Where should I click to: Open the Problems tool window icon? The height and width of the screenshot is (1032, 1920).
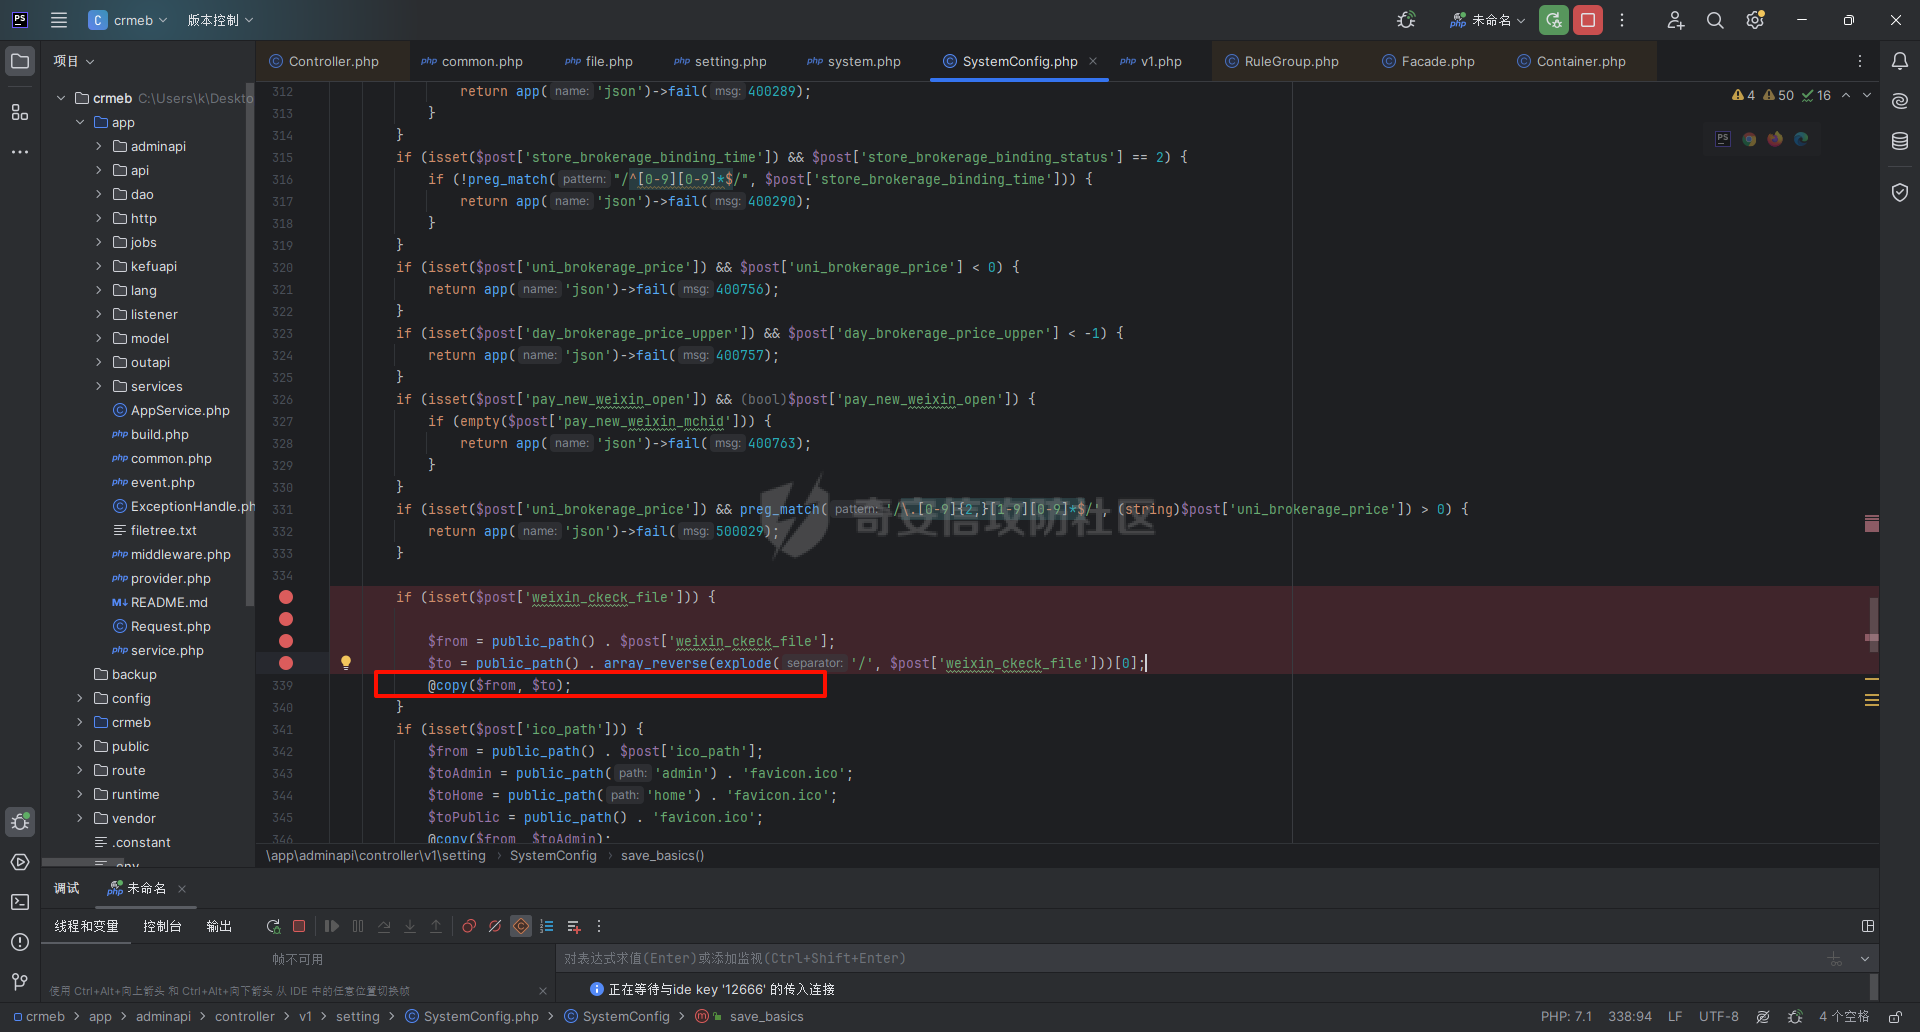[x=20, y=942]
